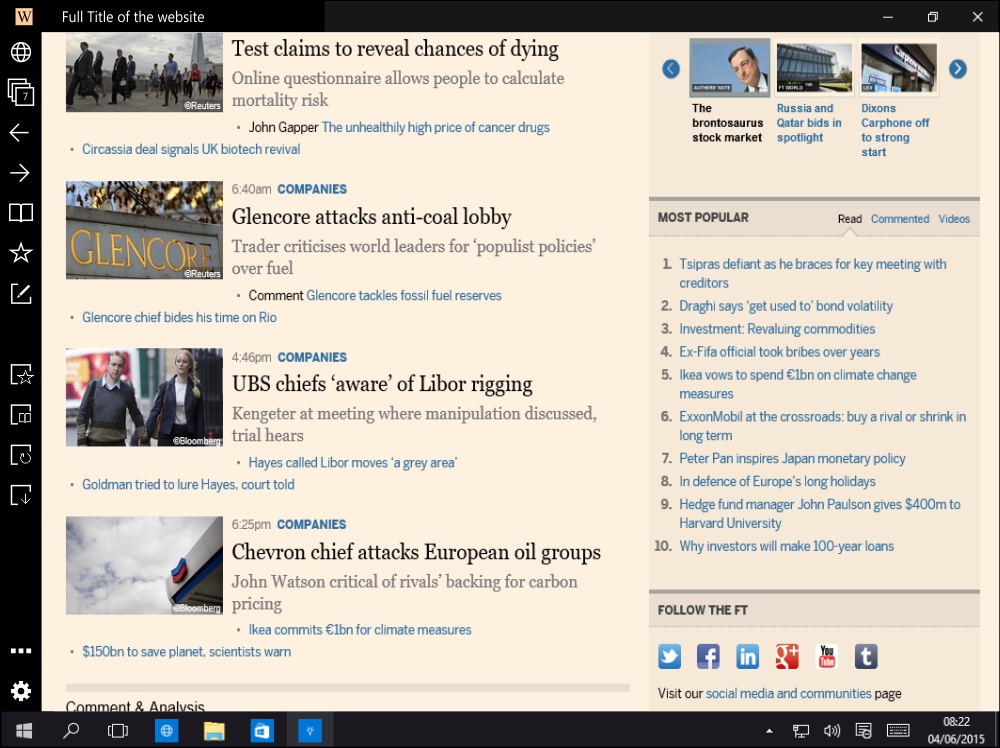Open 'Why investors will make 100-year loans'
This screenshot has width=1000, height=748.
tap(786, 546)
